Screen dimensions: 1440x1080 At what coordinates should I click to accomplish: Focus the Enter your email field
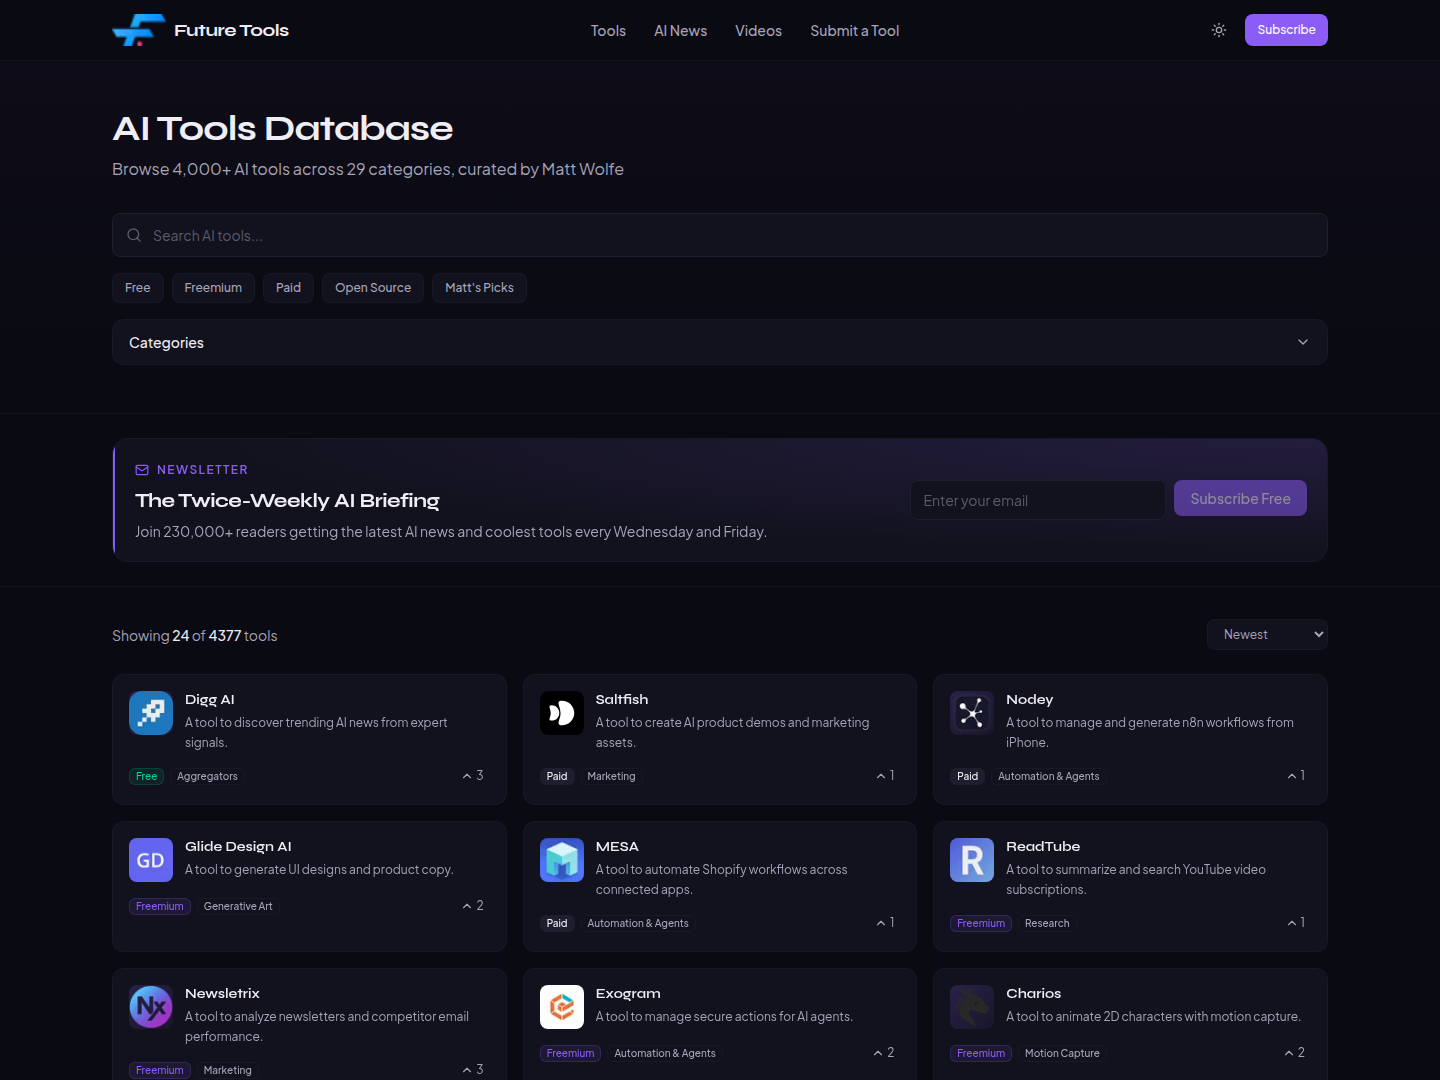(x=1037, y=500)
